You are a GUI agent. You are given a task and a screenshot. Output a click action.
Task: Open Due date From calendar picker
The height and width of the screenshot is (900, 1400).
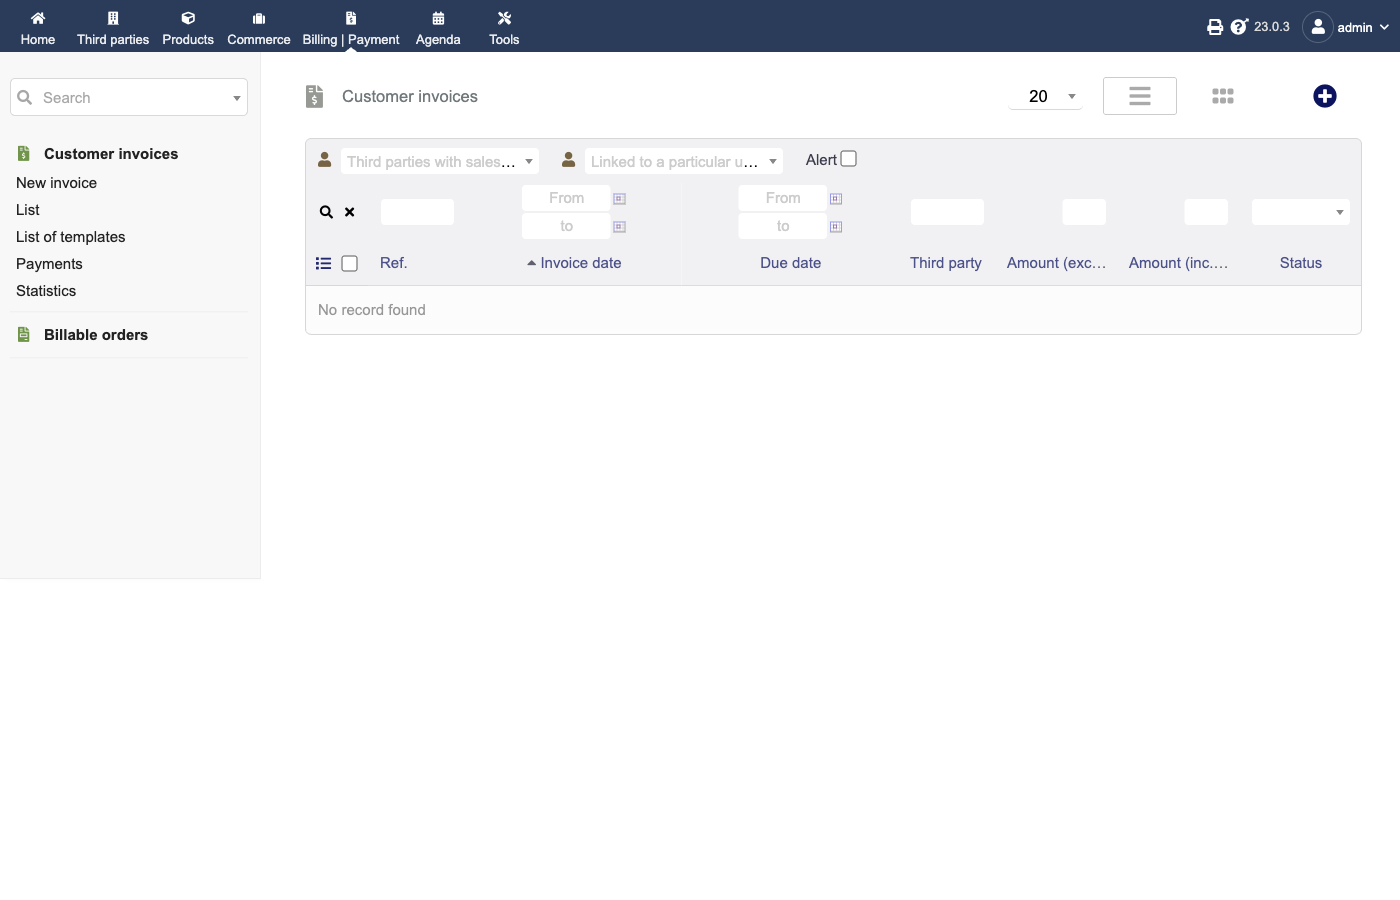836,199
